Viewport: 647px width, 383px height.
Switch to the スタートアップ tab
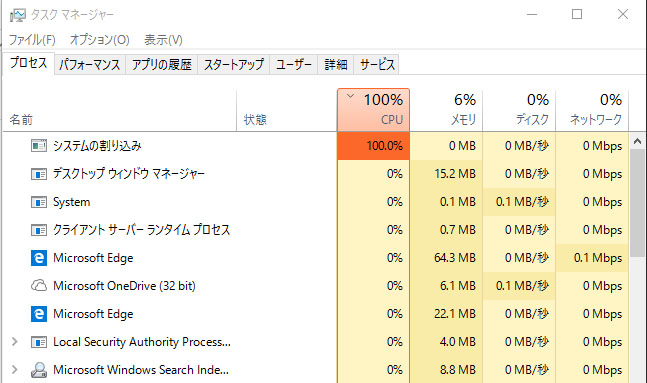click(x=234, y=65)
